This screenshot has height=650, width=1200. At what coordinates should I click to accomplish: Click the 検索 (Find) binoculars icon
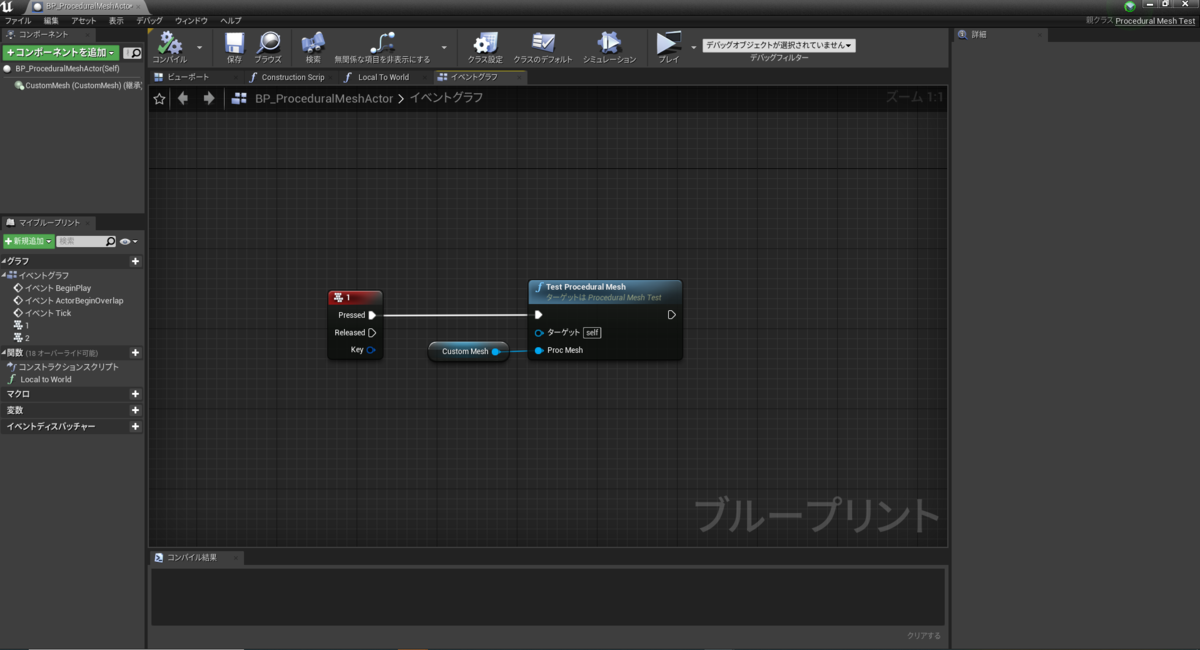coord(313,43)
